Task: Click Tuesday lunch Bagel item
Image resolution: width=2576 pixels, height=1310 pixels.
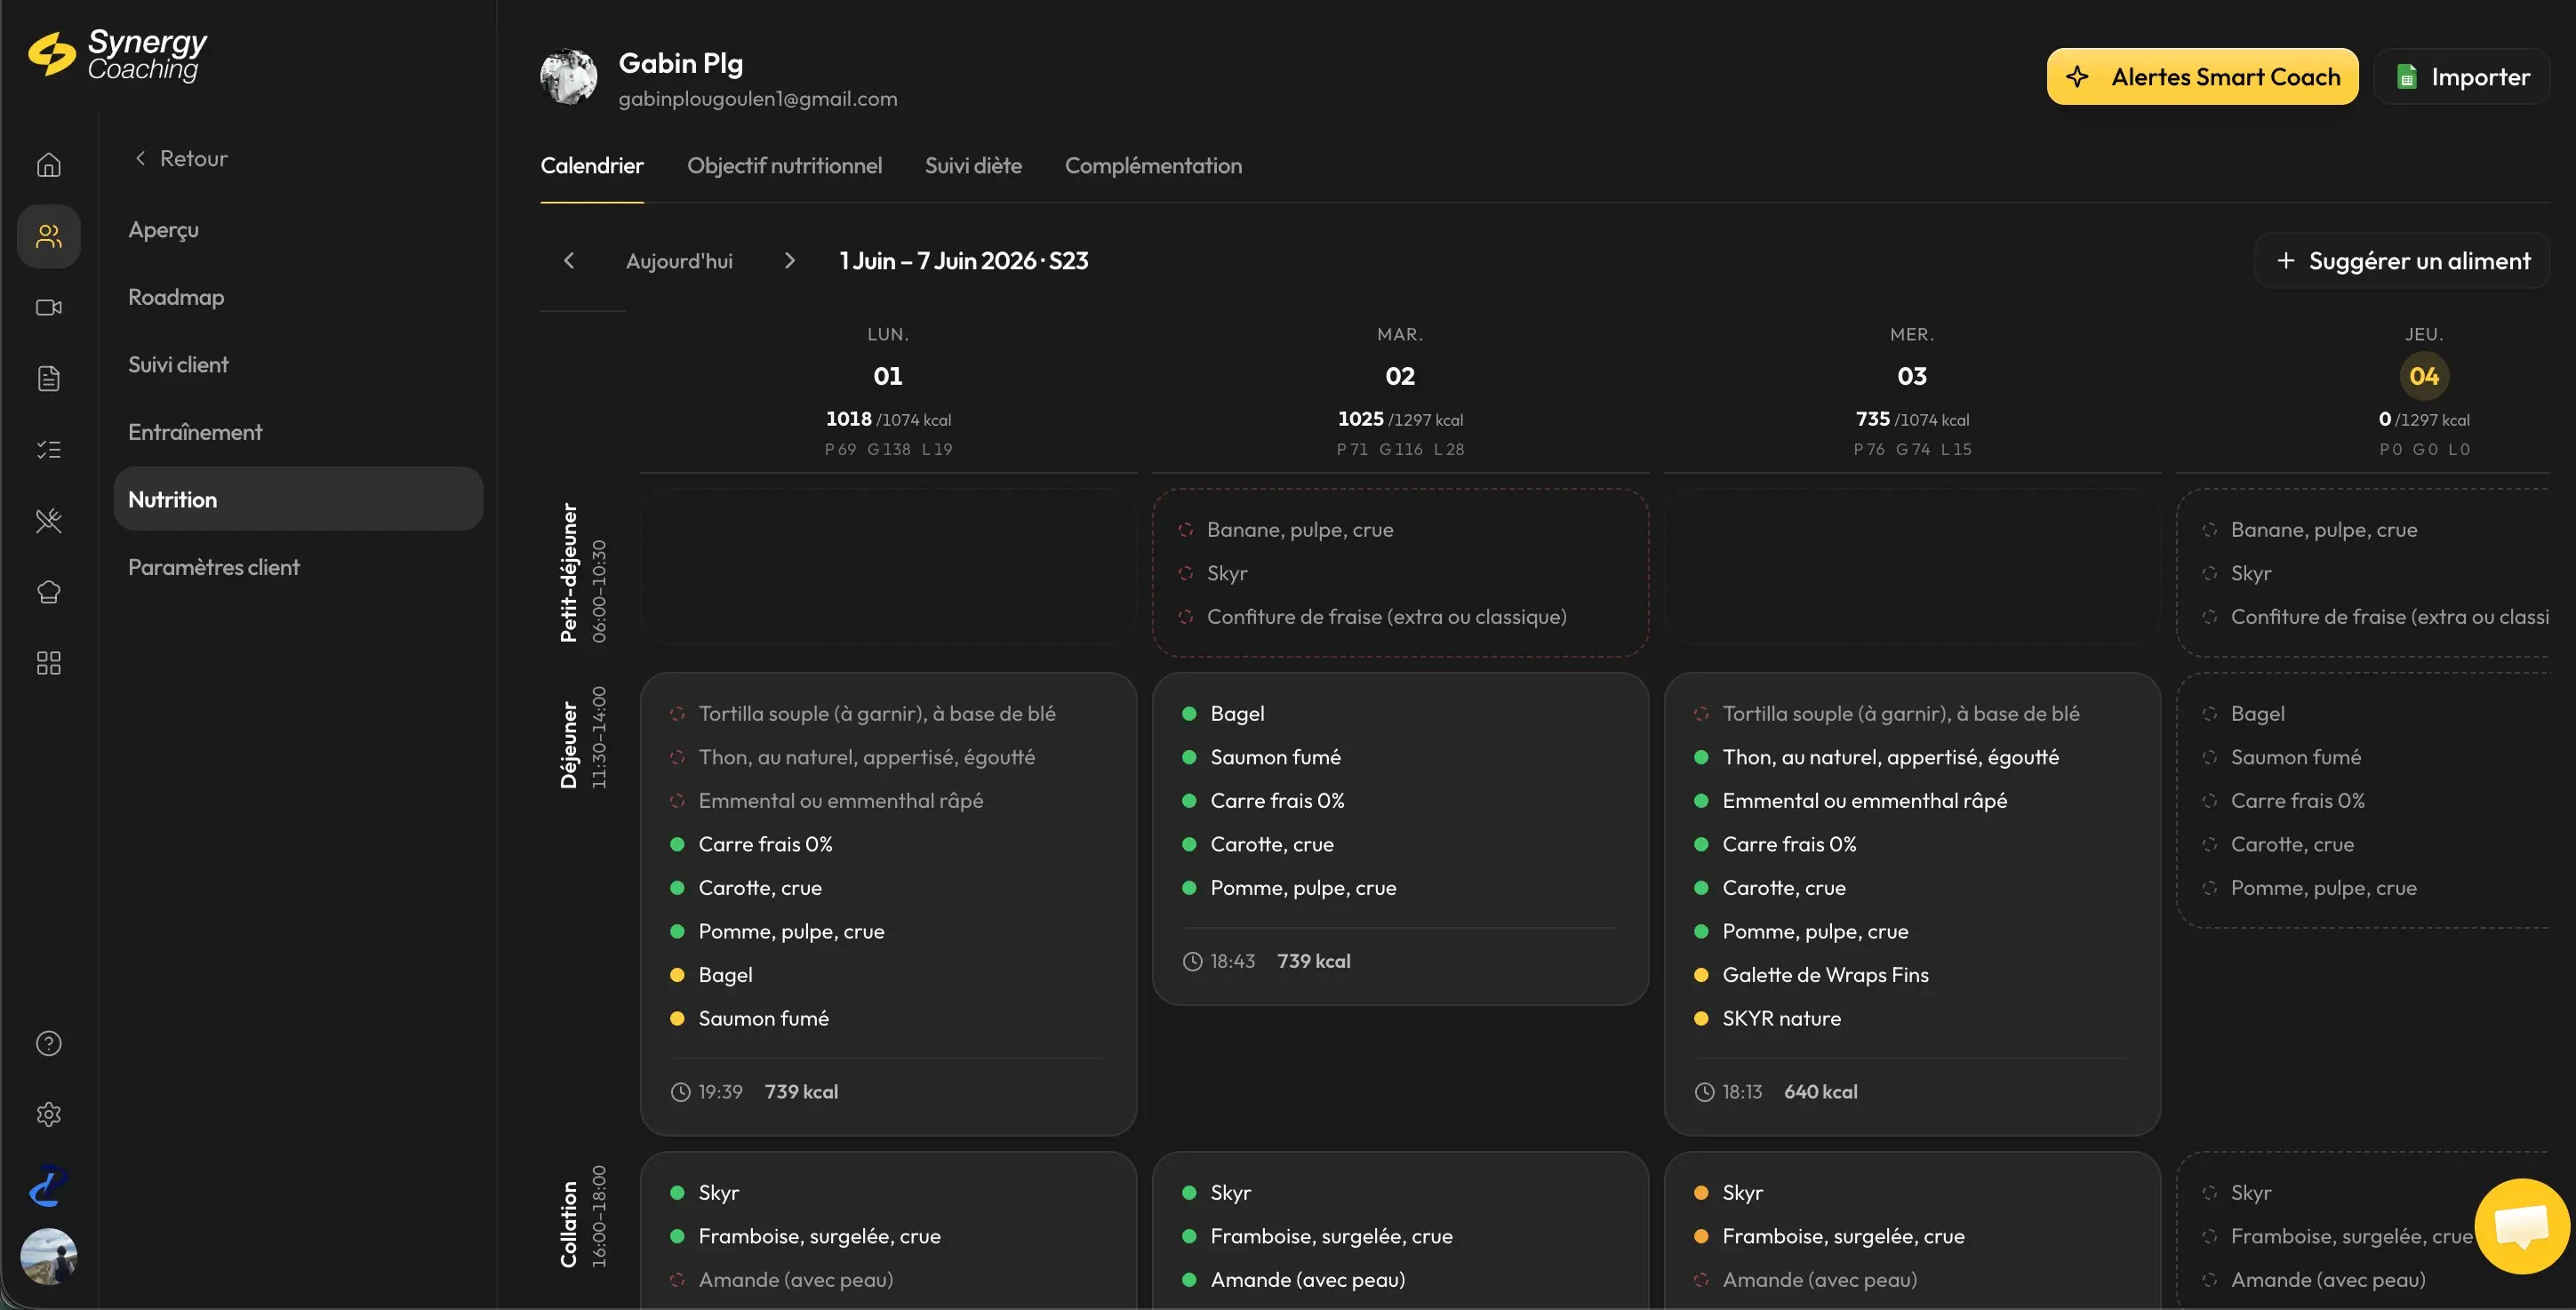Action: pyautogui.click(x=1237, y=714)
